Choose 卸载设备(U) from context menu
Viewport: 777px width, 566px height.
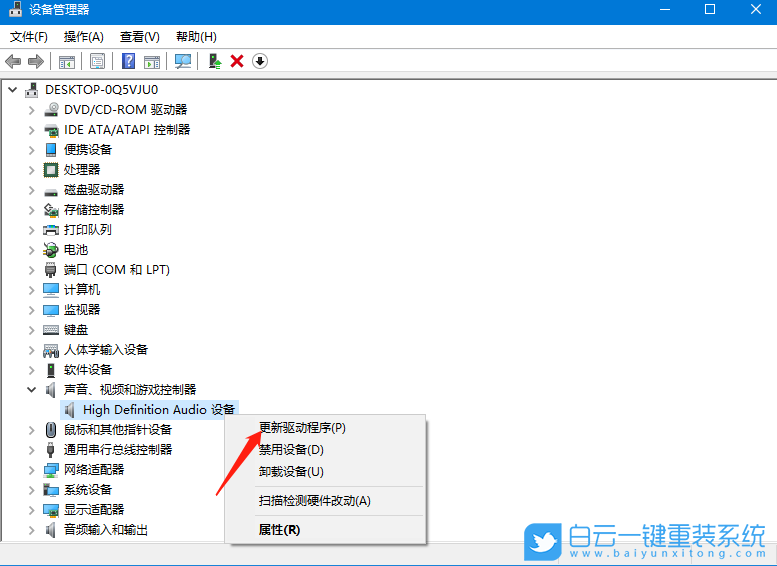click(x=325, y=471)
